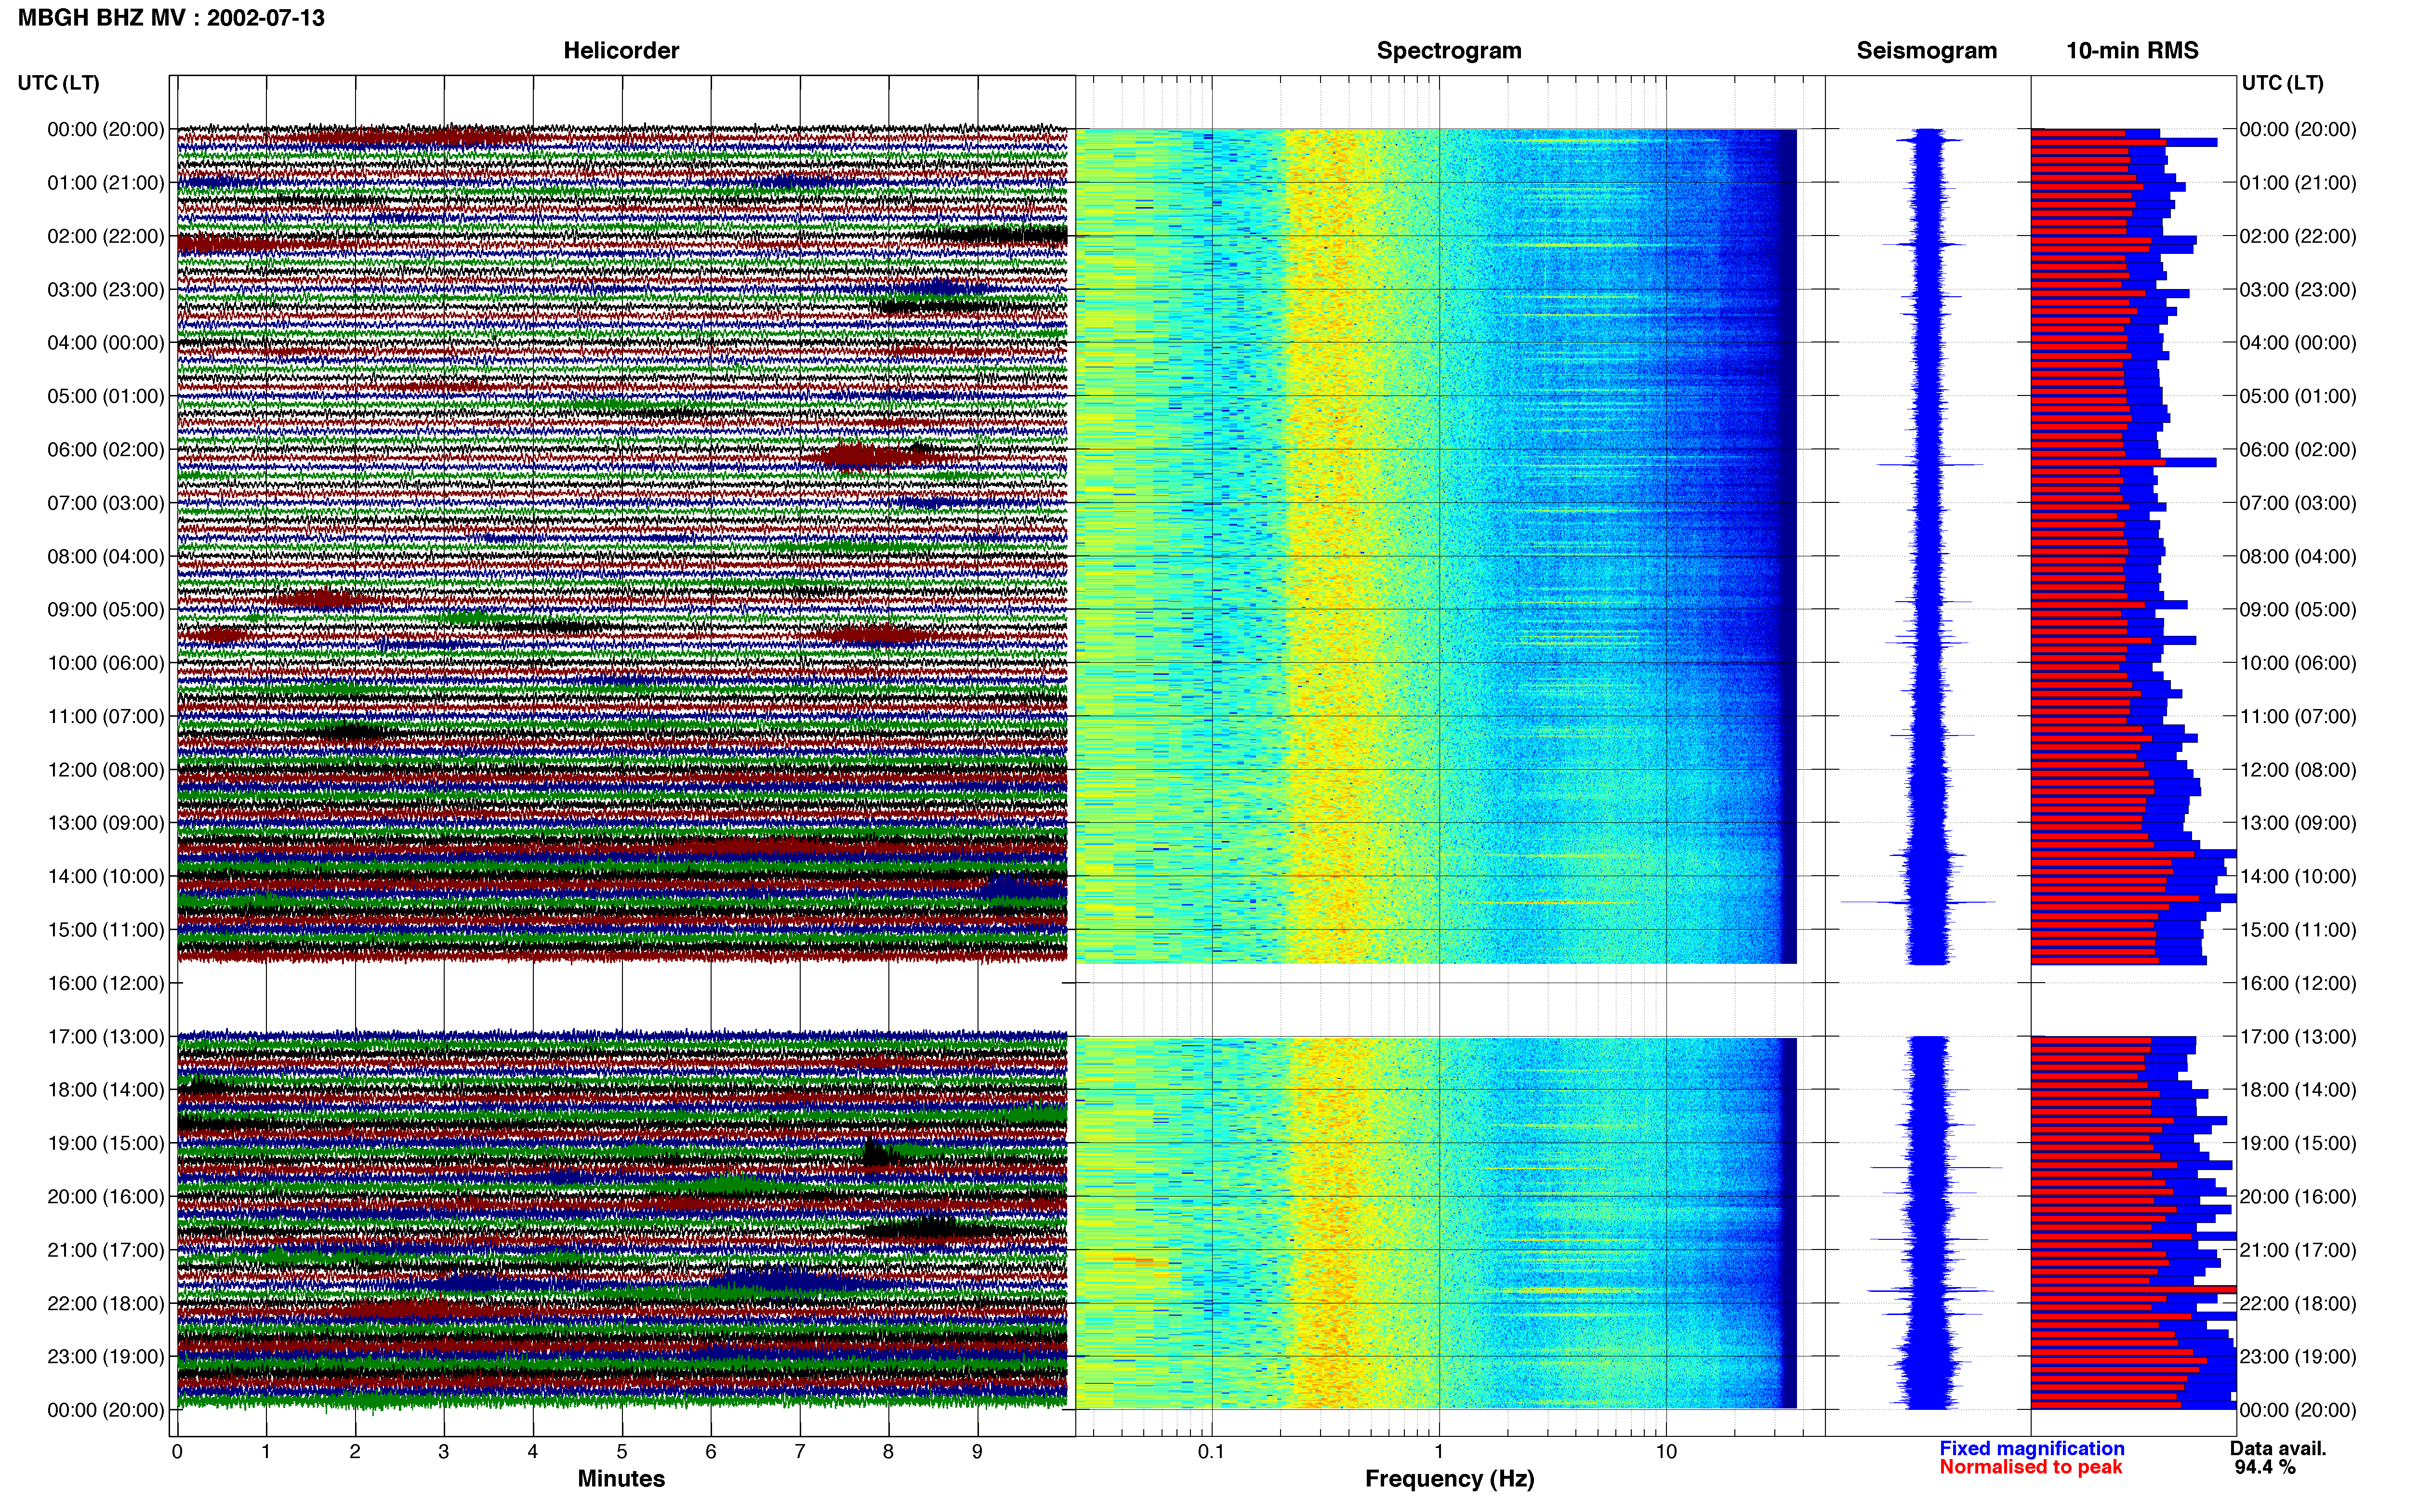Select the 'Spectrogram' panel heading
2418x1512 pixels.
1449,51
